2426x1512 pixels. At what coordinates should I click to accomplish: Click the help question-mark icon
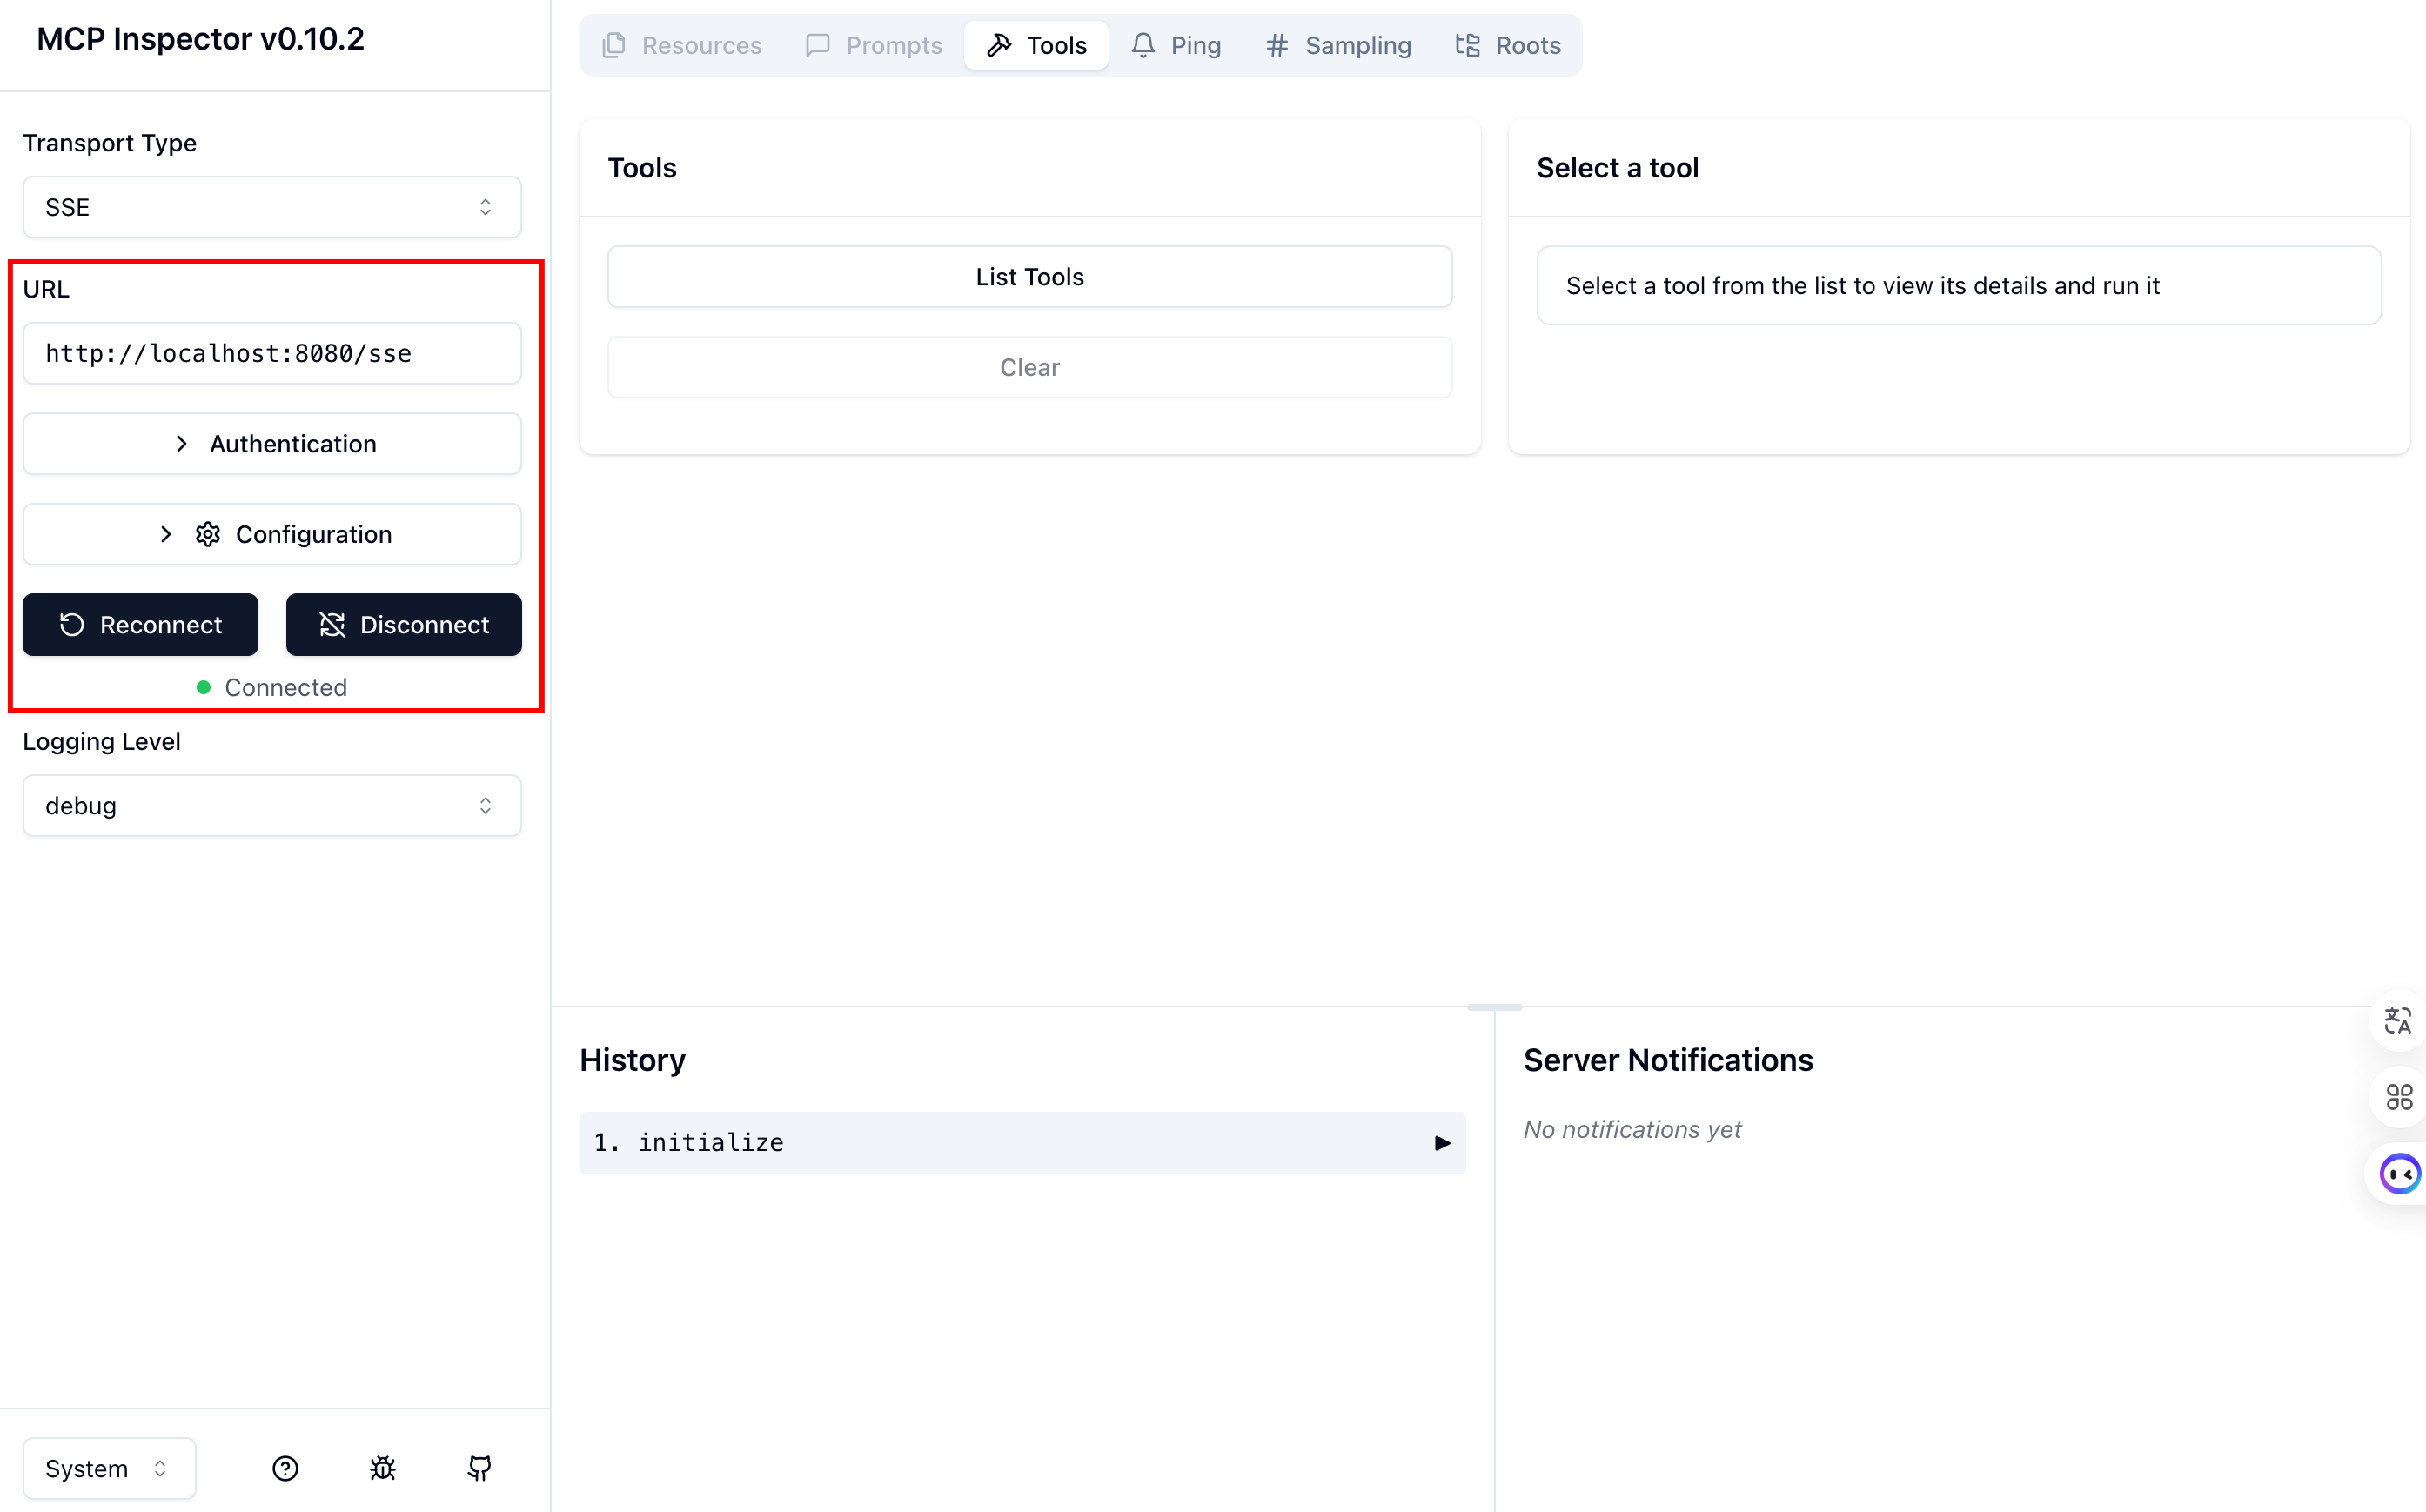[285, 1468]
